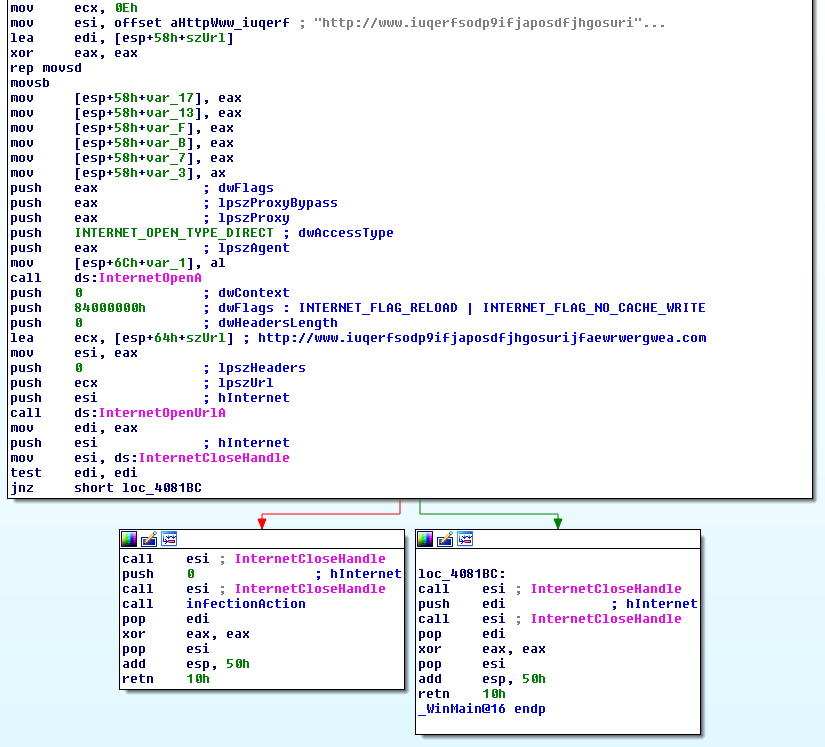Click the node color icon in infectionAction block
825x747 pixels.
(129, 539)
